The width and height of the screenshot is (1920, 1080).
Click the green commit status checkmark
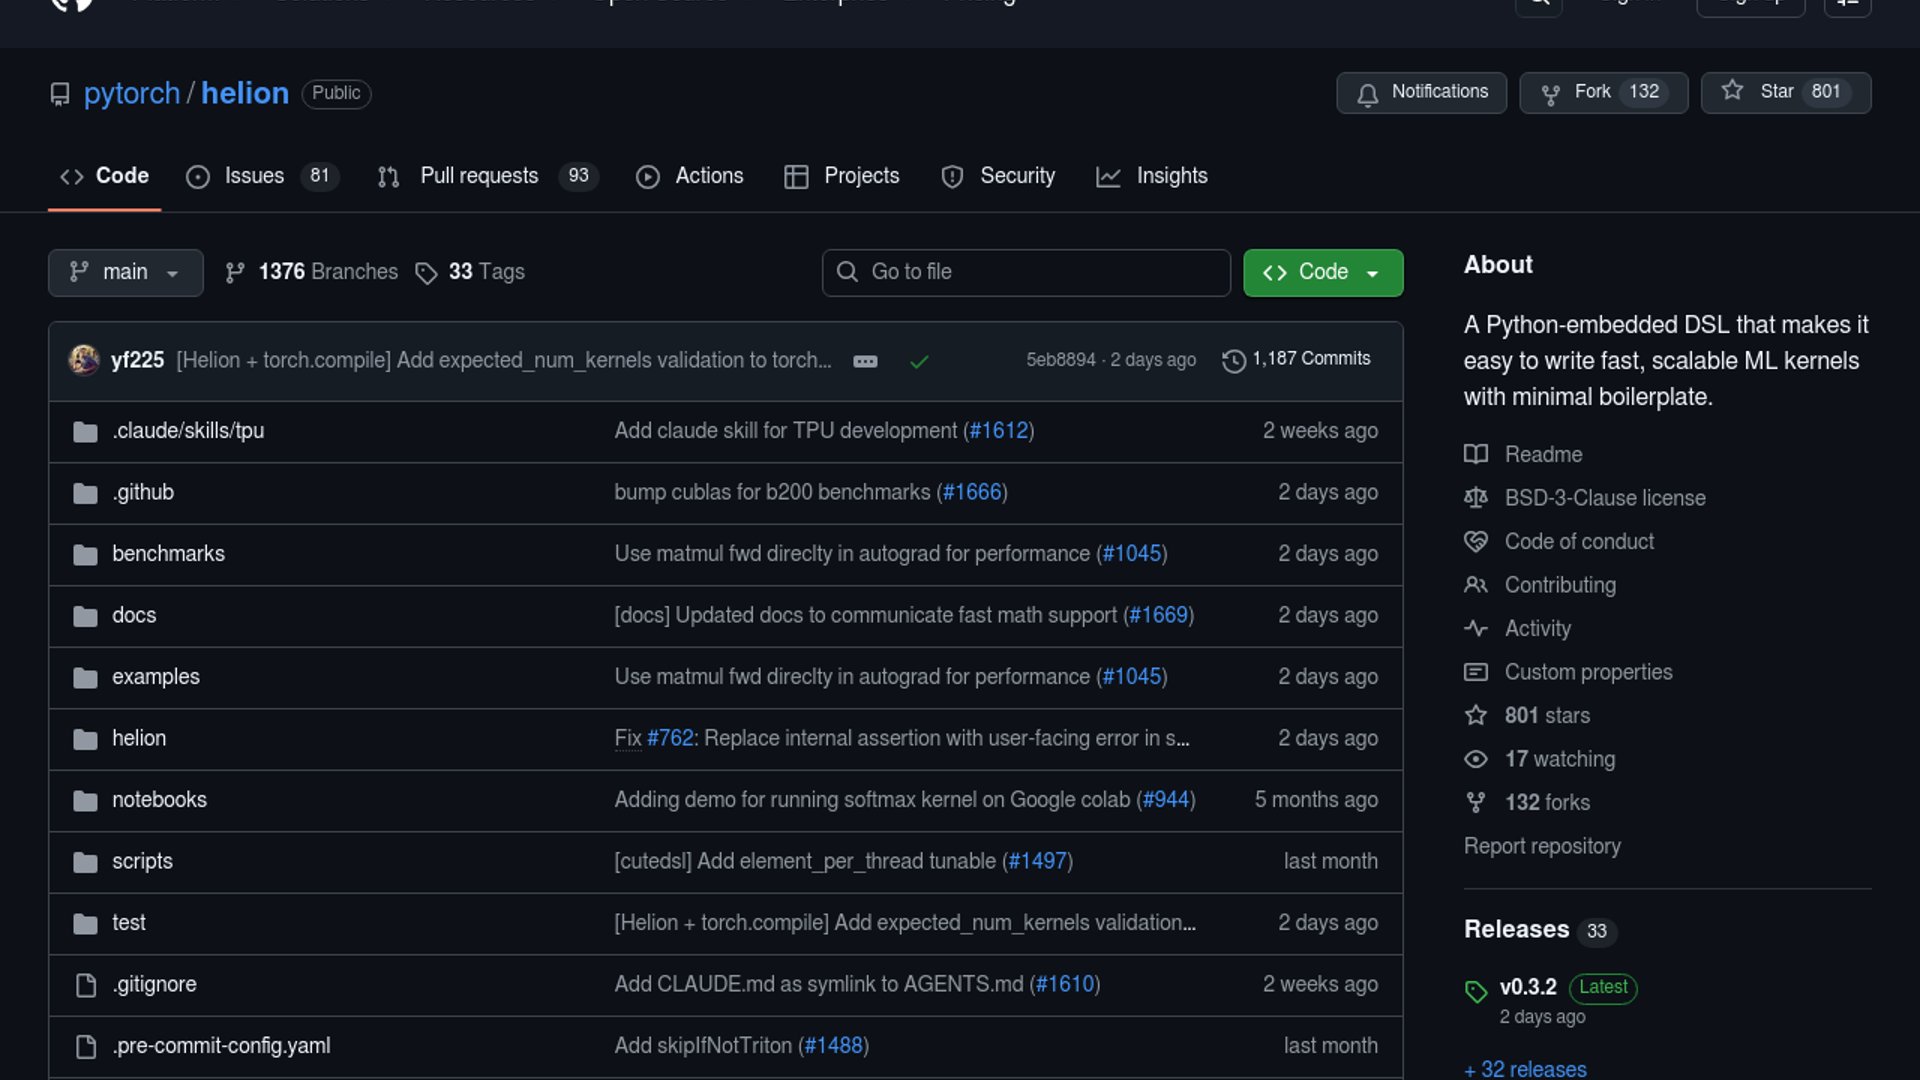coord(919,361)
